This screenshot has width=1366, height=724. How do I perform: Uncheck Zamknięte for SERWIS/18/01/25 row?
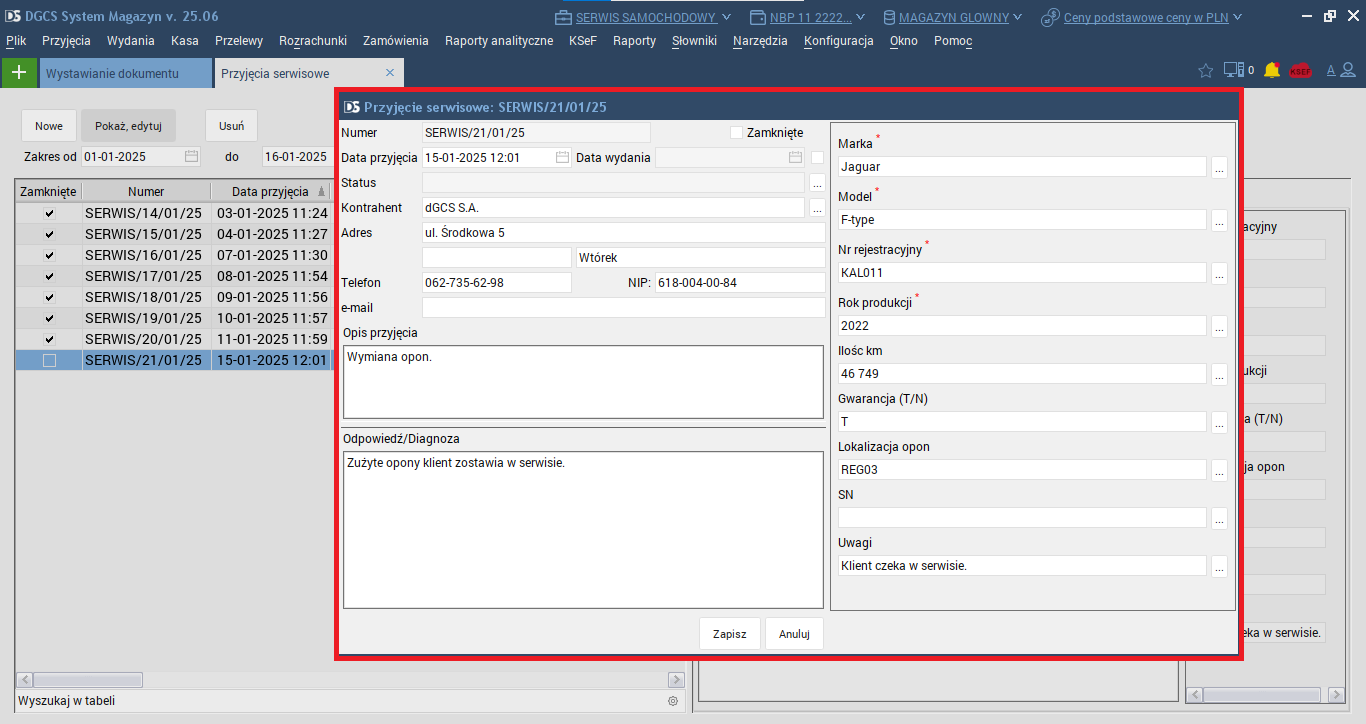coord(49,297)
